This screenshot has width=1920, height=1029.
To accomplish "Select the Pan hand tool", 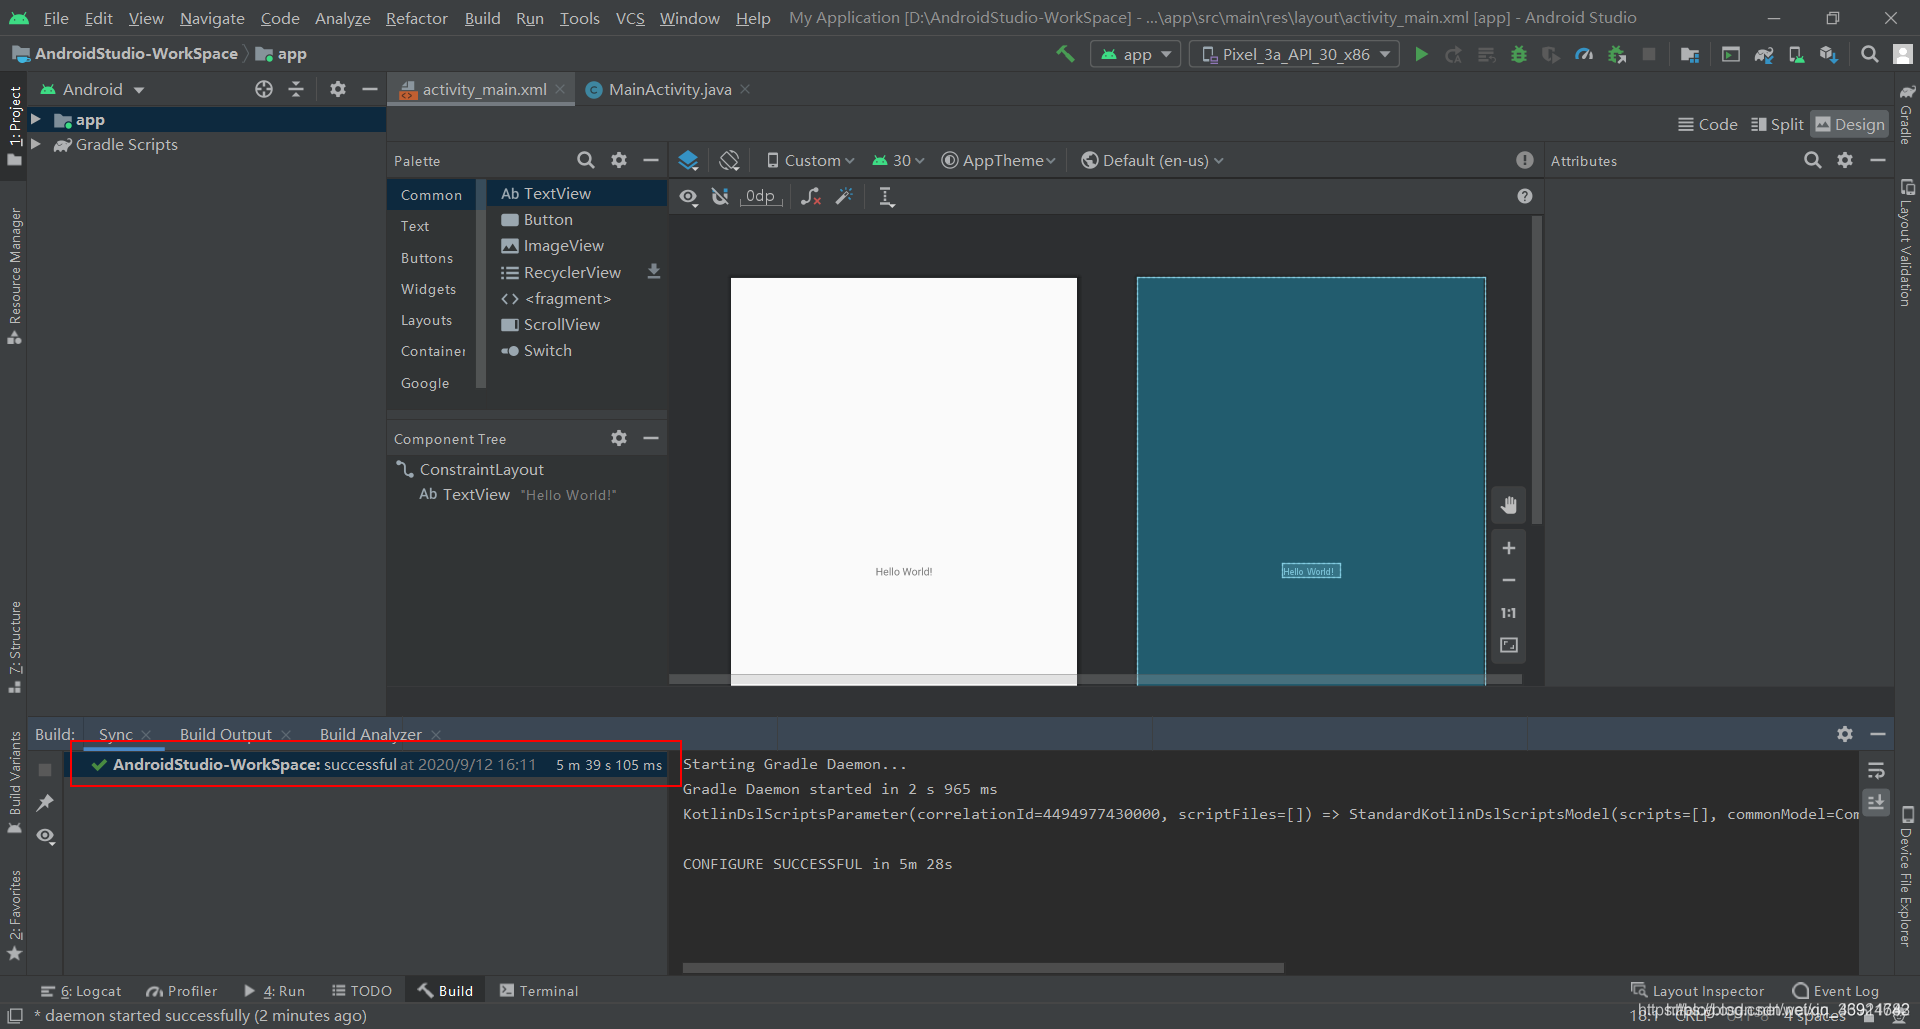I will pos(1509,506).
